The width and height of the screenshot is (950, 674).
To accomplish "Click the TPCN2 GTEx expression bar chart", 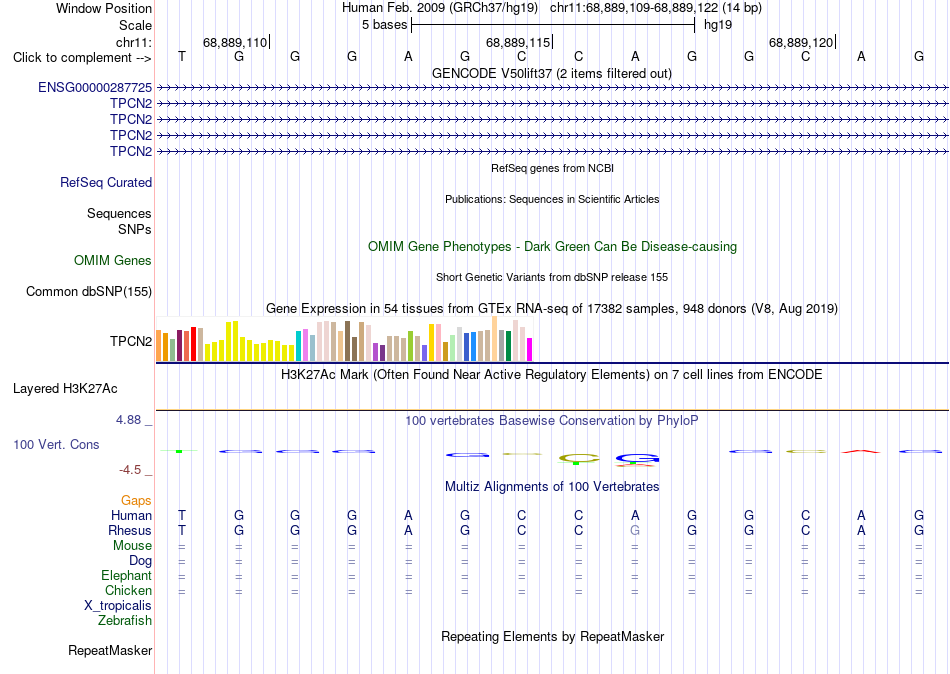I will coord(344,339).
